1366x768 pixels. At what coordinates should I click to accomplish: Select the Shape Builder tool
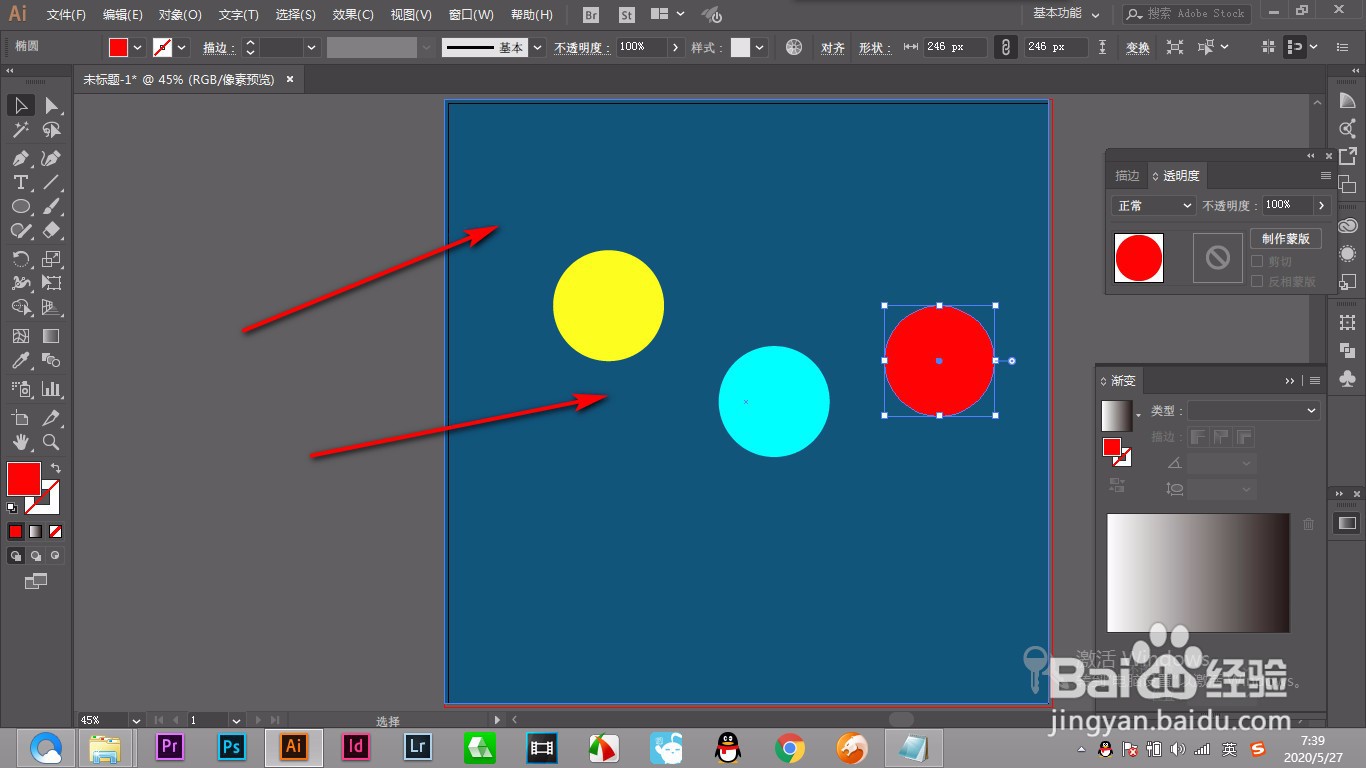coord(21,306)
